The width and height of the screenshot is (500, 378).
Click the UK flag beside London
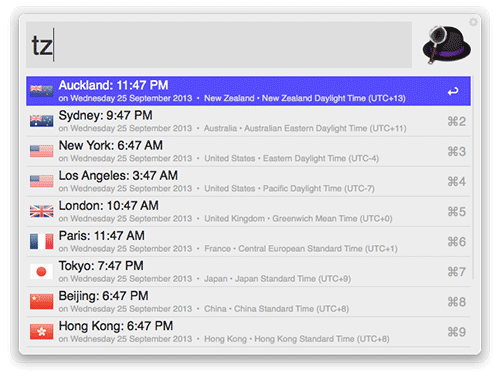(41, 211)
